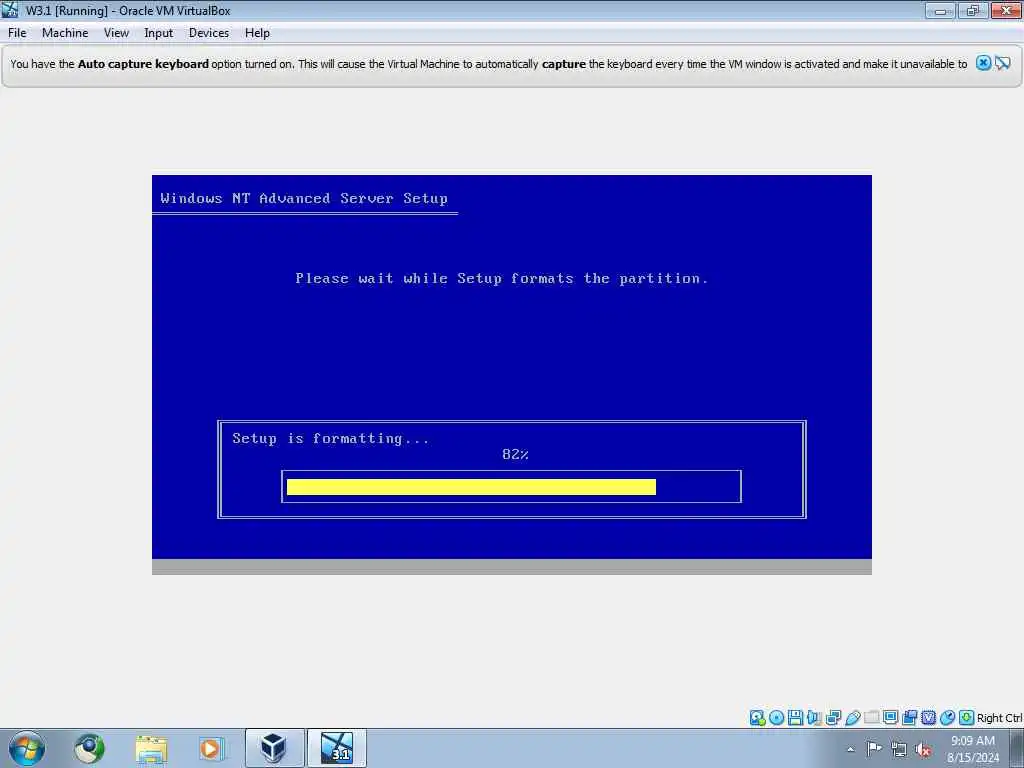This screenshot has width=1024, height=768.
Task: Switch to VirtualBox Manager in taskbar
Action: pyautogui.click(x=274, y=748)
